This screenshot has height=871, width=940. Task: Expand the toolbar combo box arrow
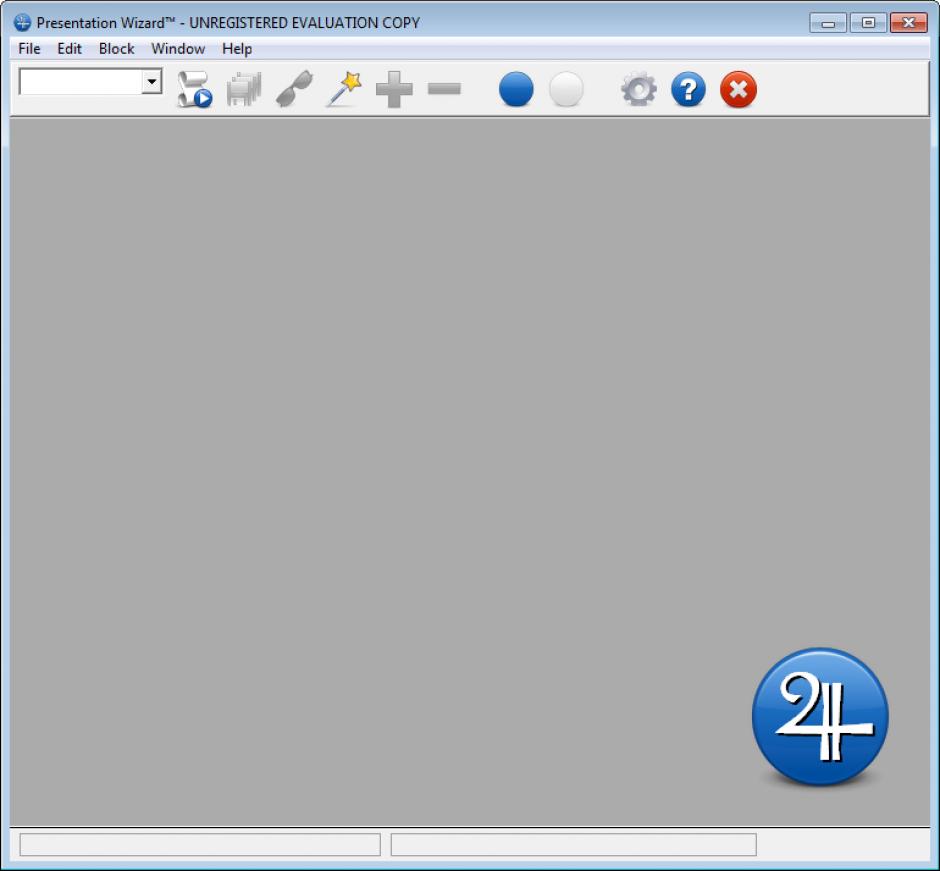[x=152, y=82]
